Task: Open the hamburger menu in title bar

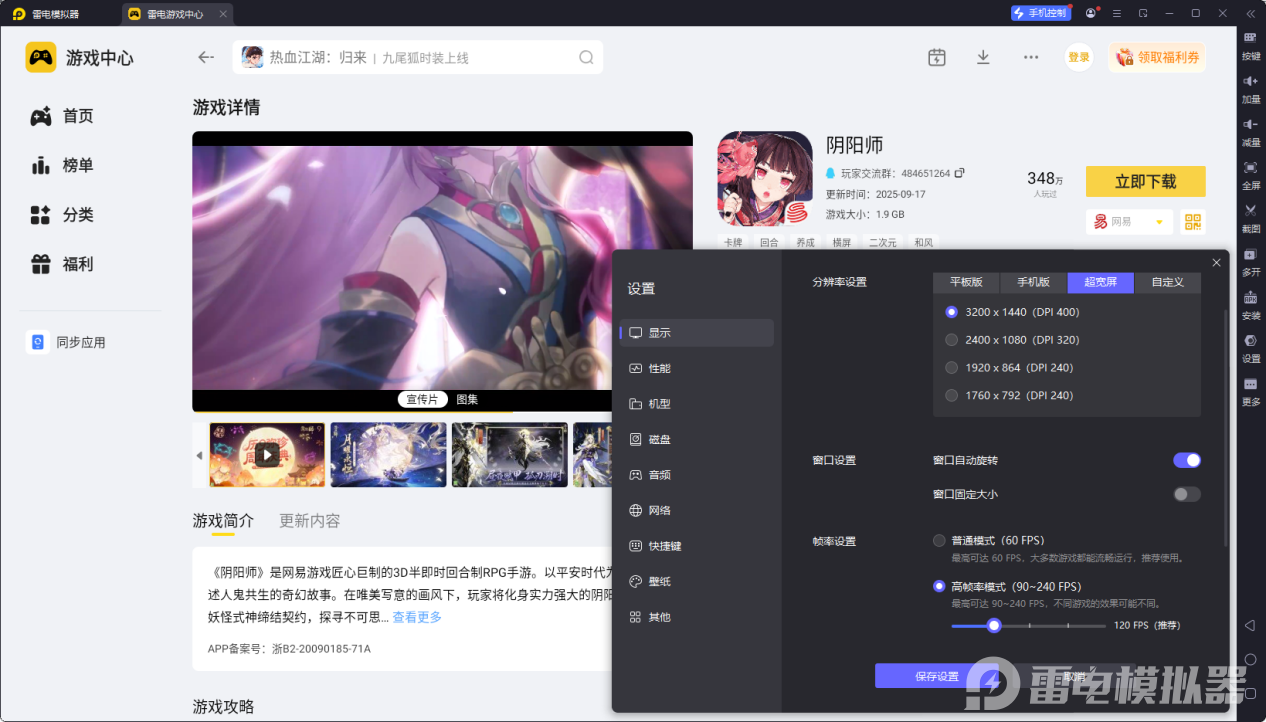Action: click(x=1116, y=13)
